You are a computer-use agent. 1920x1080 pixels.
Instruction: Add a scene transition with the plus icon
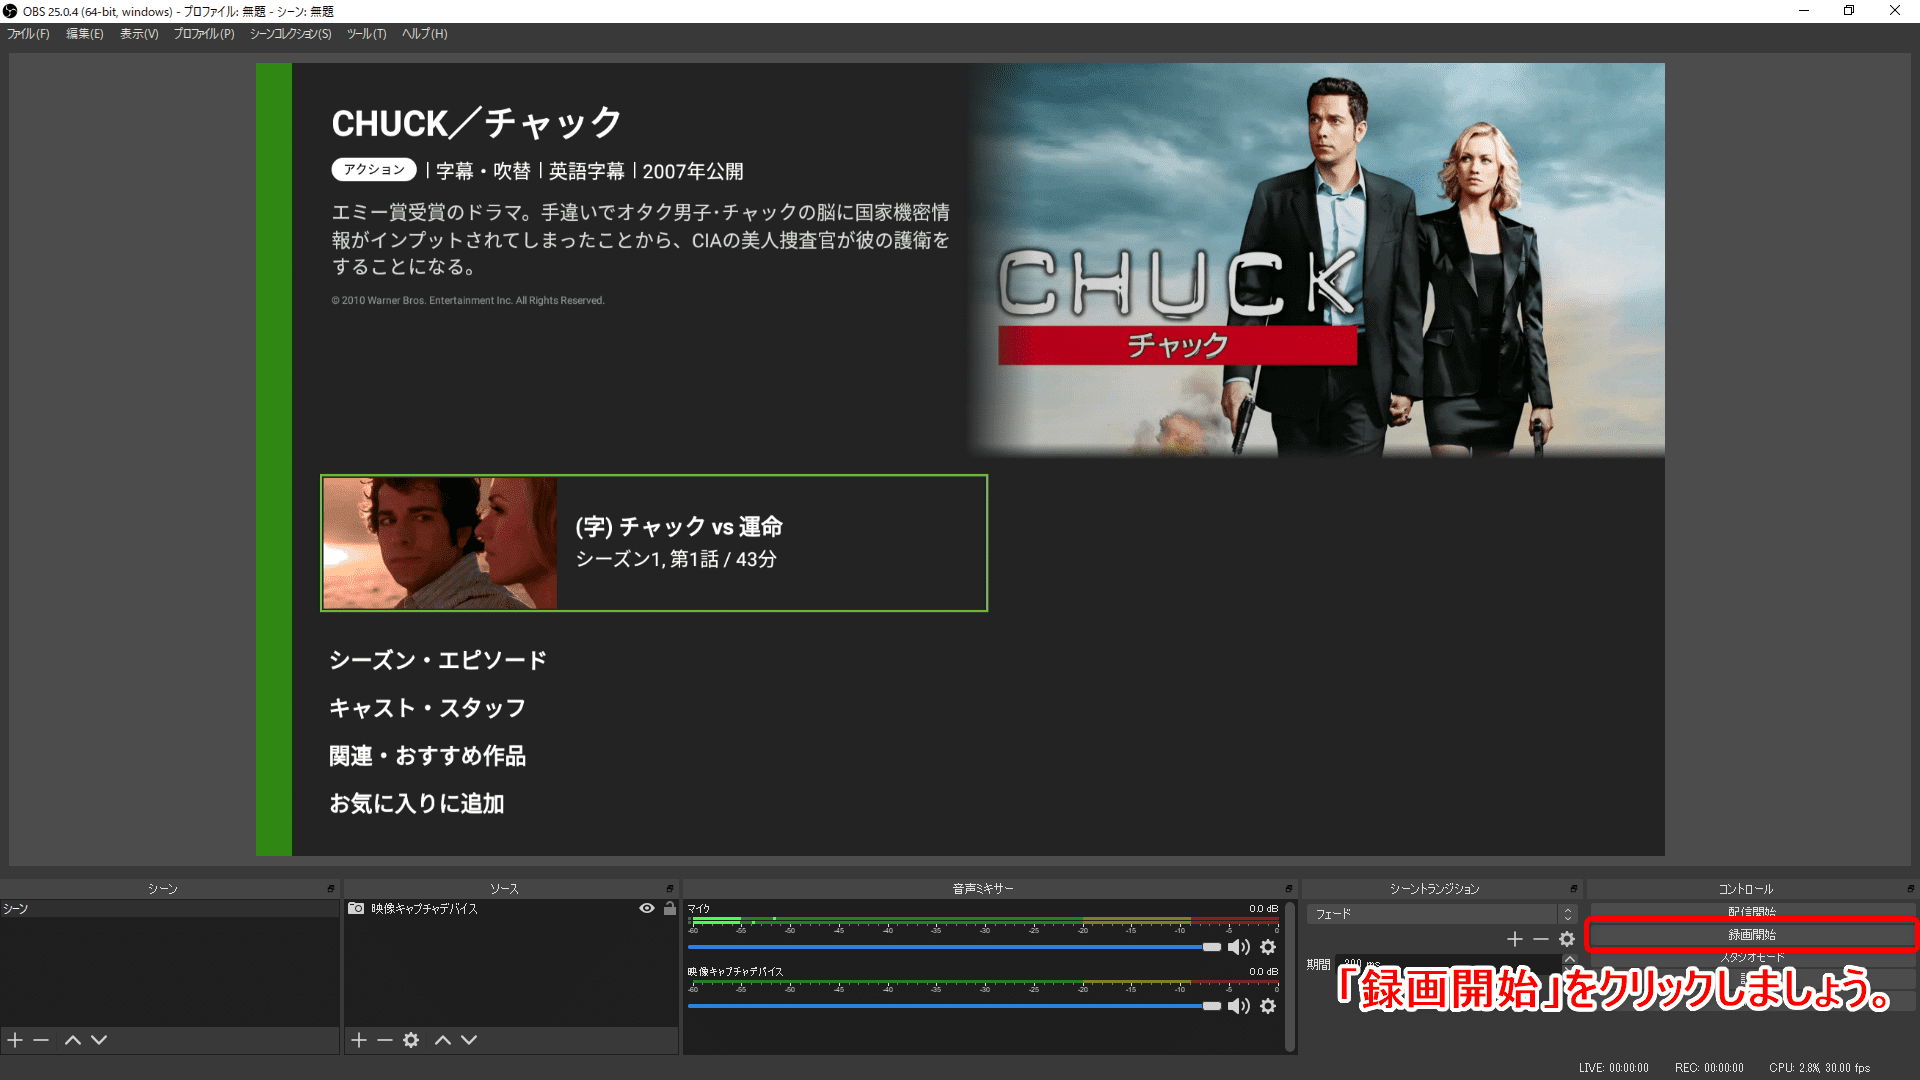coord(1515,939)
